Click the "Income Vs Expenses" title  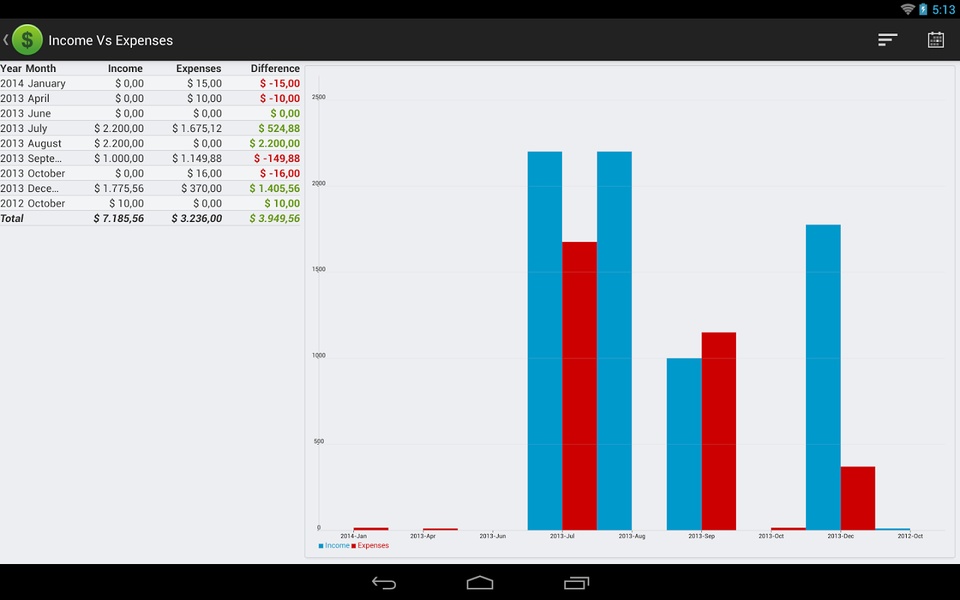111,40
